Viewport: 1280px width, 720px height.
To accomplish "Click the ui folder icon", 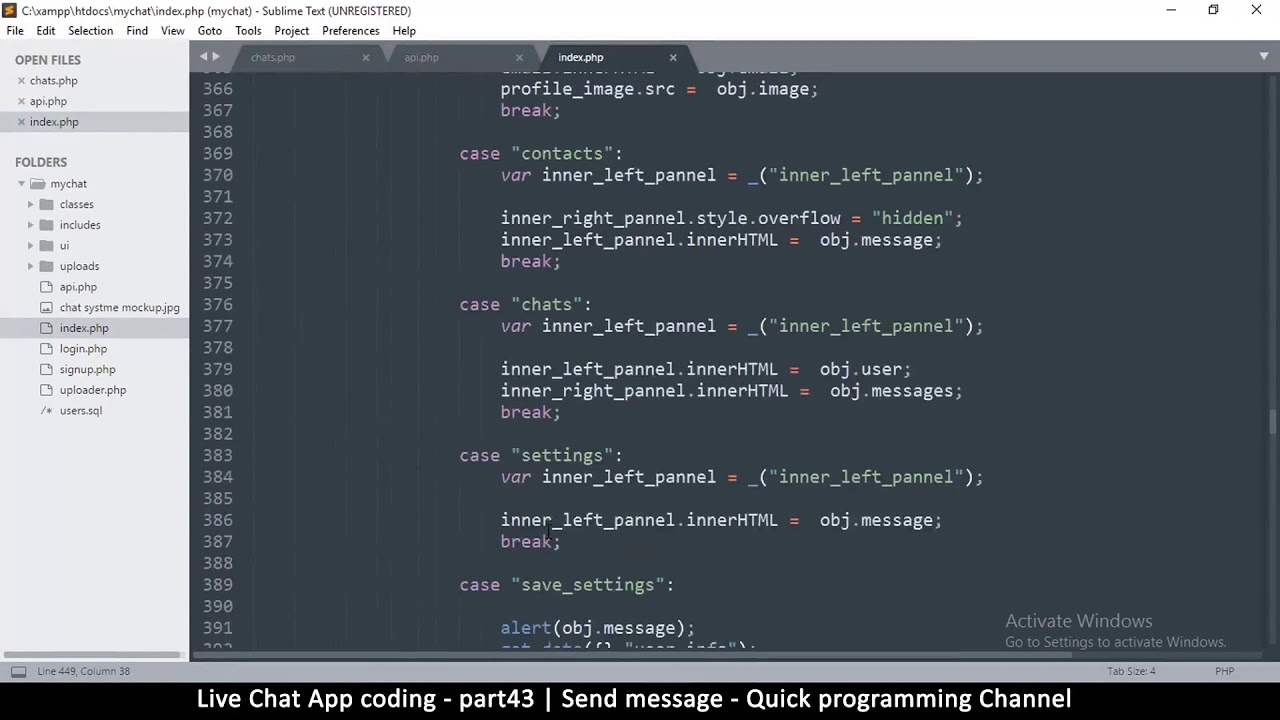I will point(46,246).
